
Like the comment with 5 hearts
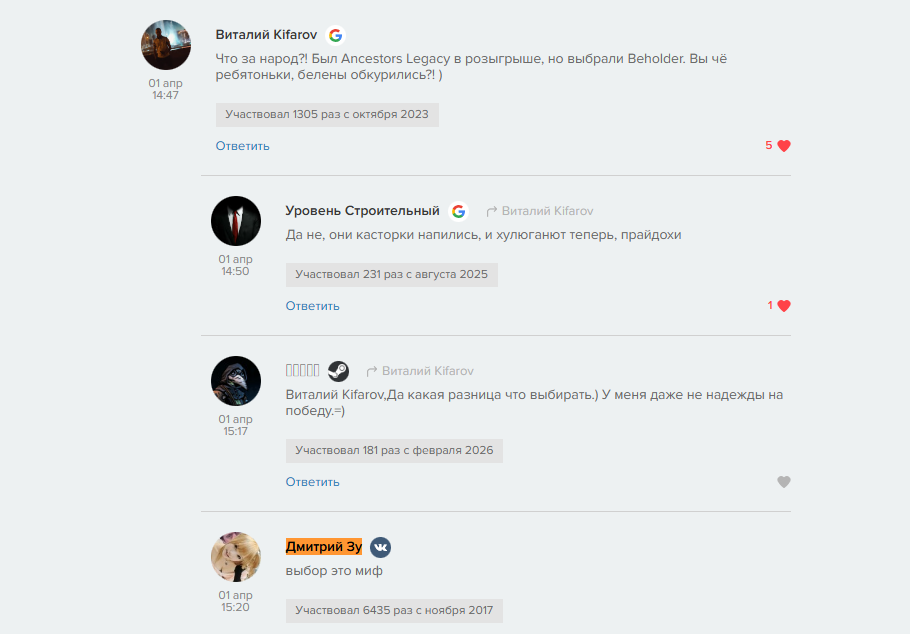pyautogui.click(x=783, y=146)
